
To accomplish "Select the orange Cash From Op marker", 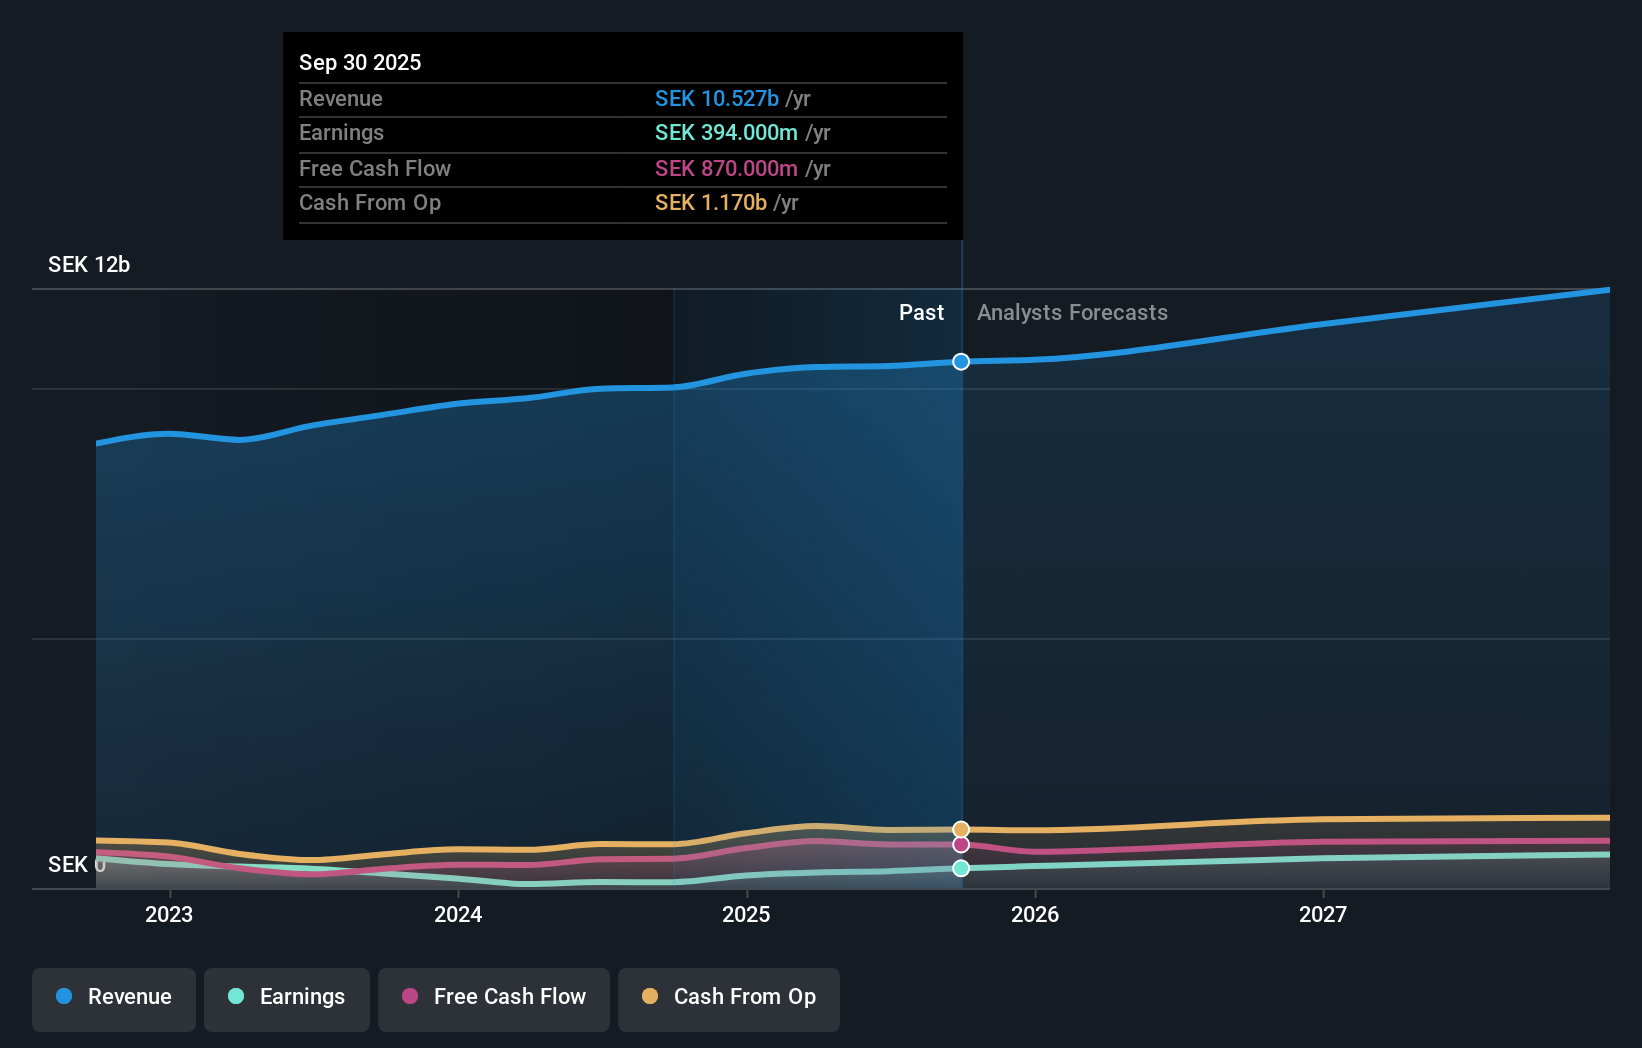I will pyautogui.click(x=961, y=829).
